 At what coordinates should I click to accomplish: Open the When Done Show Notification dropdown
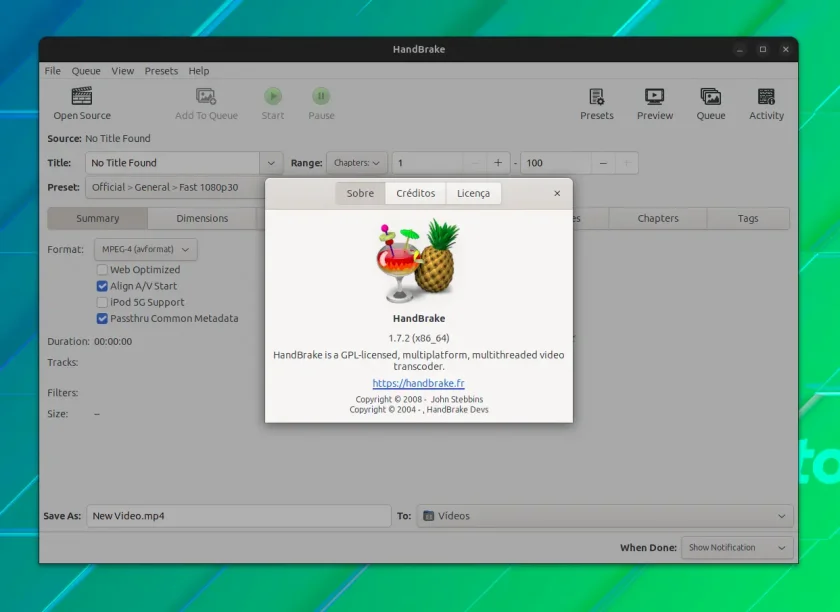pos(737,548)
